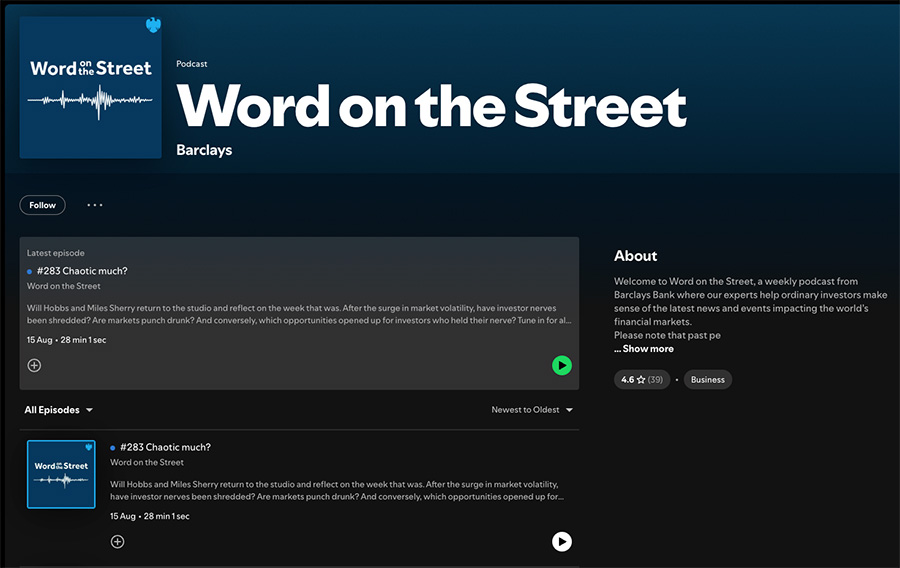Viewport: 900px width, 568px height.
Task: Expand the All Episodes filter dropdown
Action: pos(59,410)
